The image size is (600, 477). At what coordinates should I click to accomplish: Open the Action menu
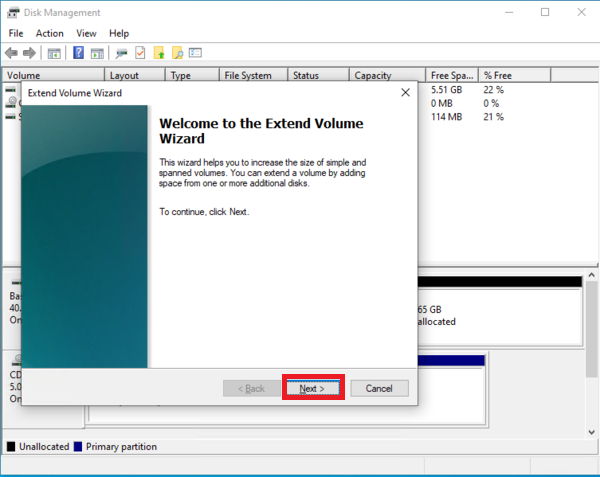point(49,33)
